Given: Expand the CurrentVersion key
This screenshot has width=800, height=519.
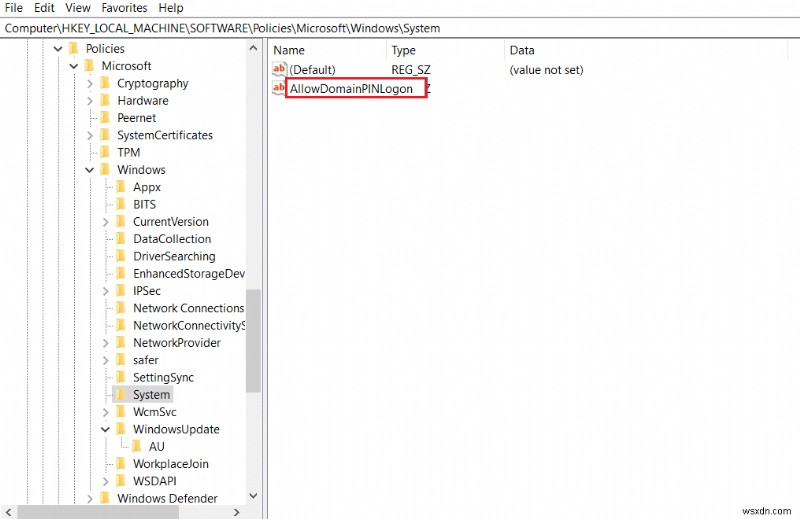Looking at the screenshot, I should pos(106,222).
